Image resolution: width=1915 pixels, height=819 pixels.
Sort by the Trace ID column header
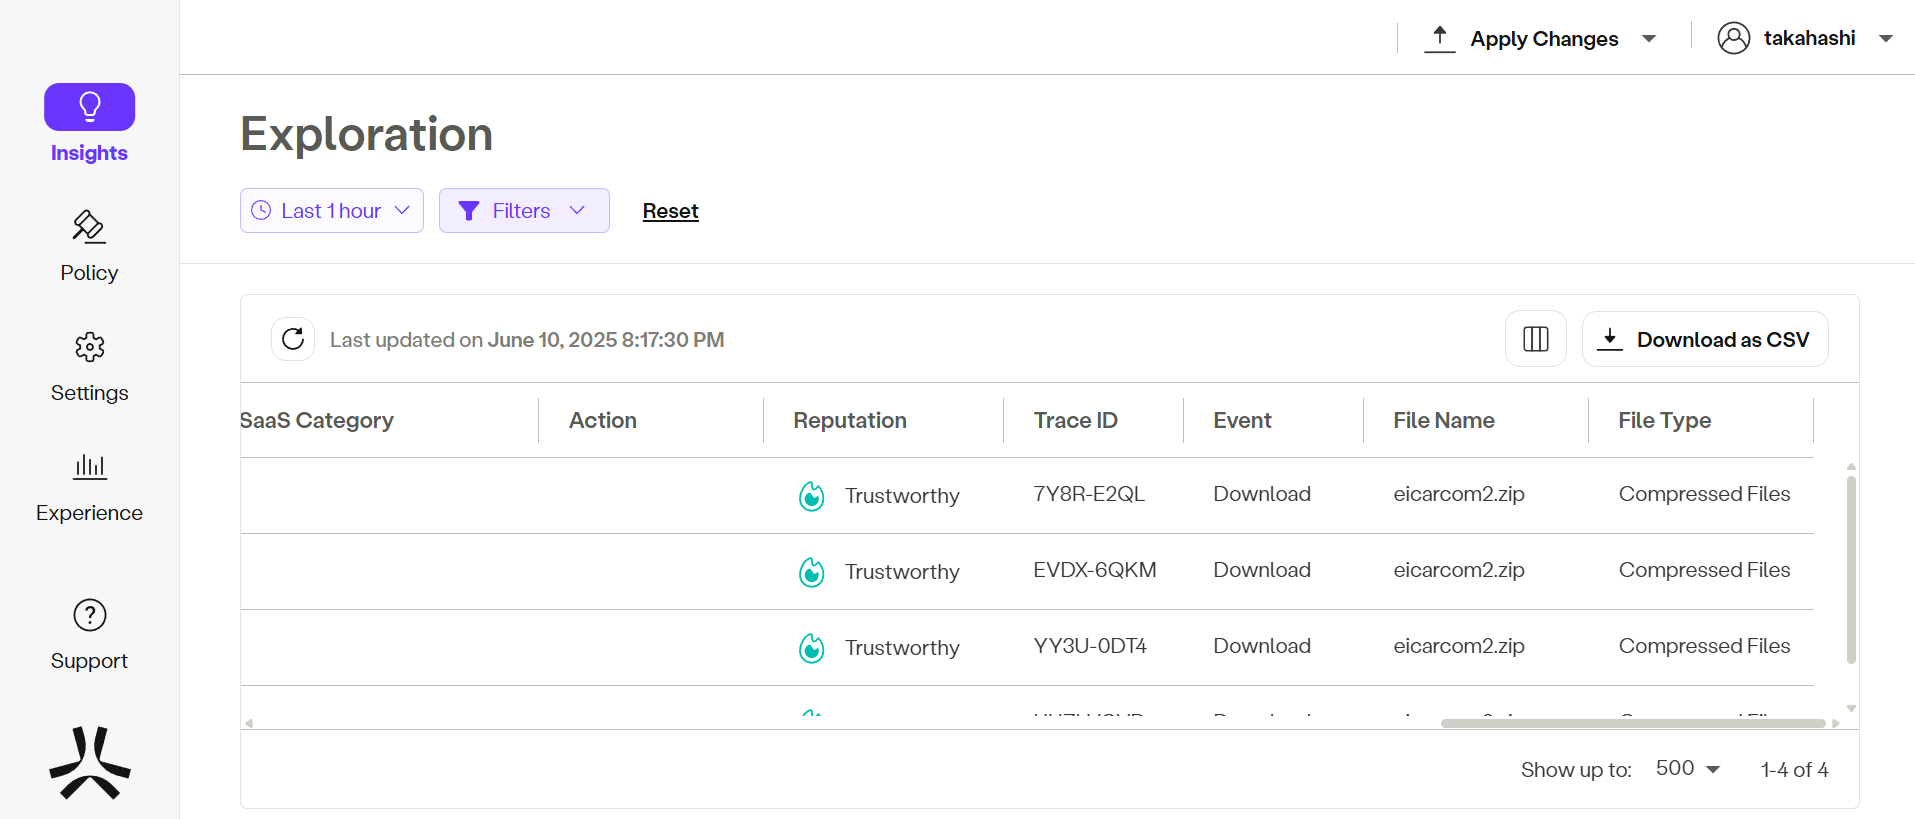click(1075, 420)
